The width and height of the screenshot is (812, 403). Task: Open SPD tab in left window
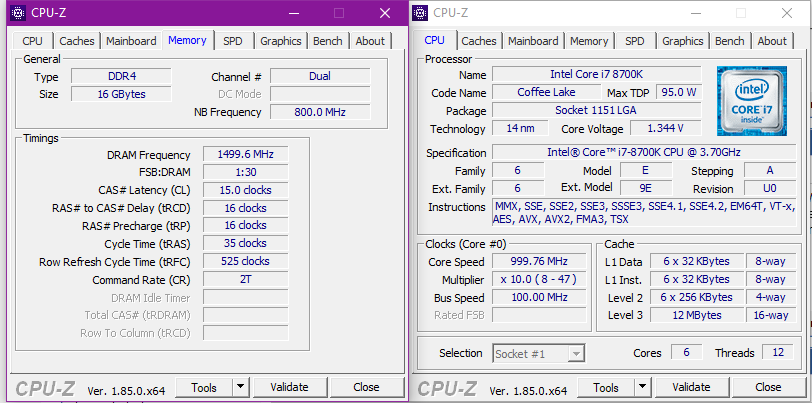[x=233, y=41]
